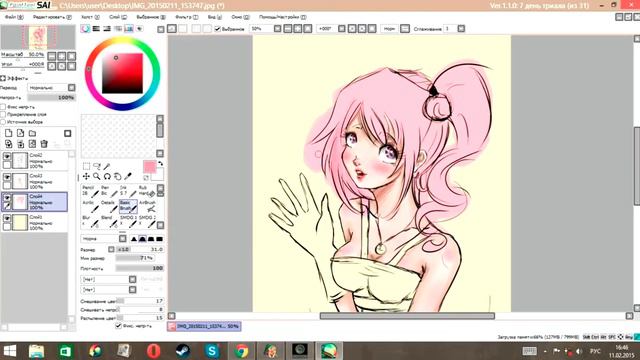
Task: Hide Слой4 layer with eye icon
Action: (7, 198)
